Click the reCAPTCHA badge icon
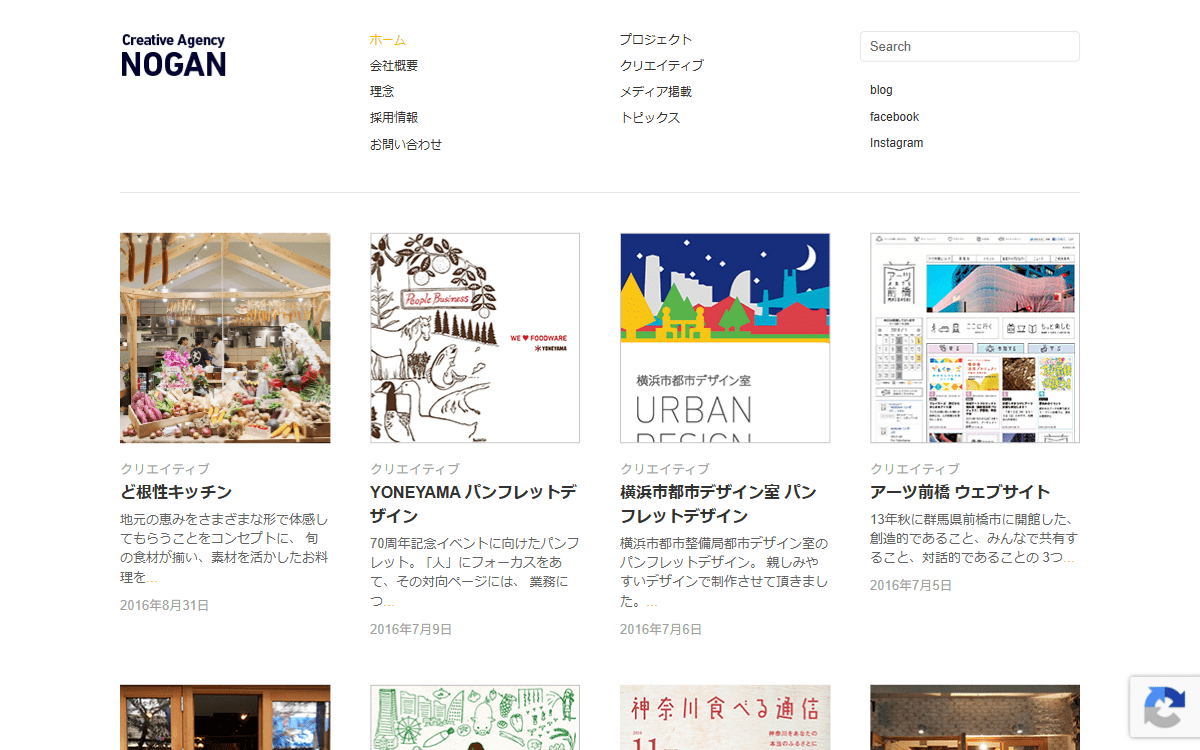The image size is (1200, 750). click(x=1165, y=707)
